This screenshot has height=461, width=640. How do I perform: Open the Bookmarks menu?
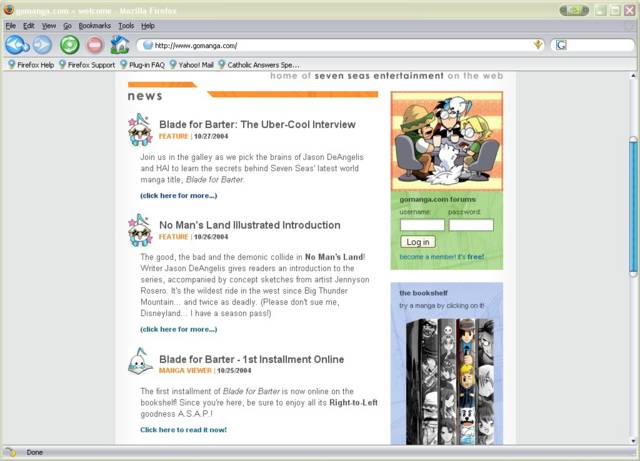94,26
